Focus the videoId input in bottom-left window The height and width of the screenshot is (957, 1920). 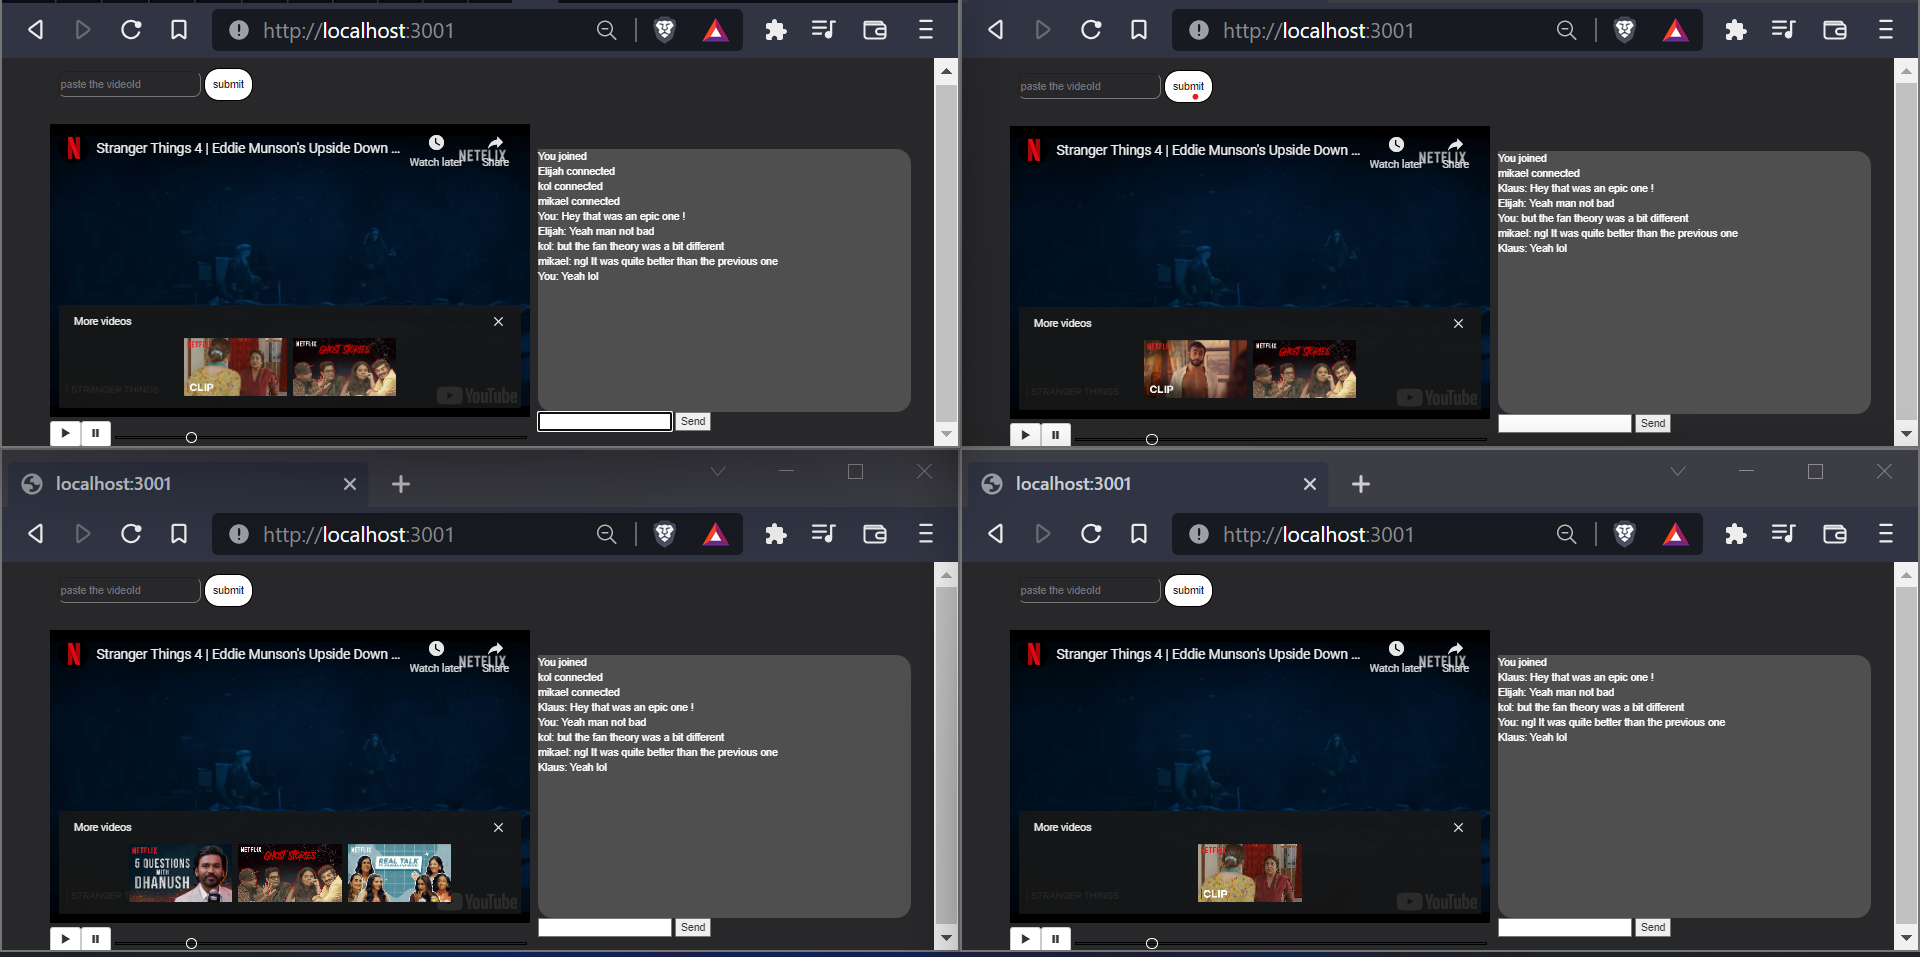pos(129,591)
